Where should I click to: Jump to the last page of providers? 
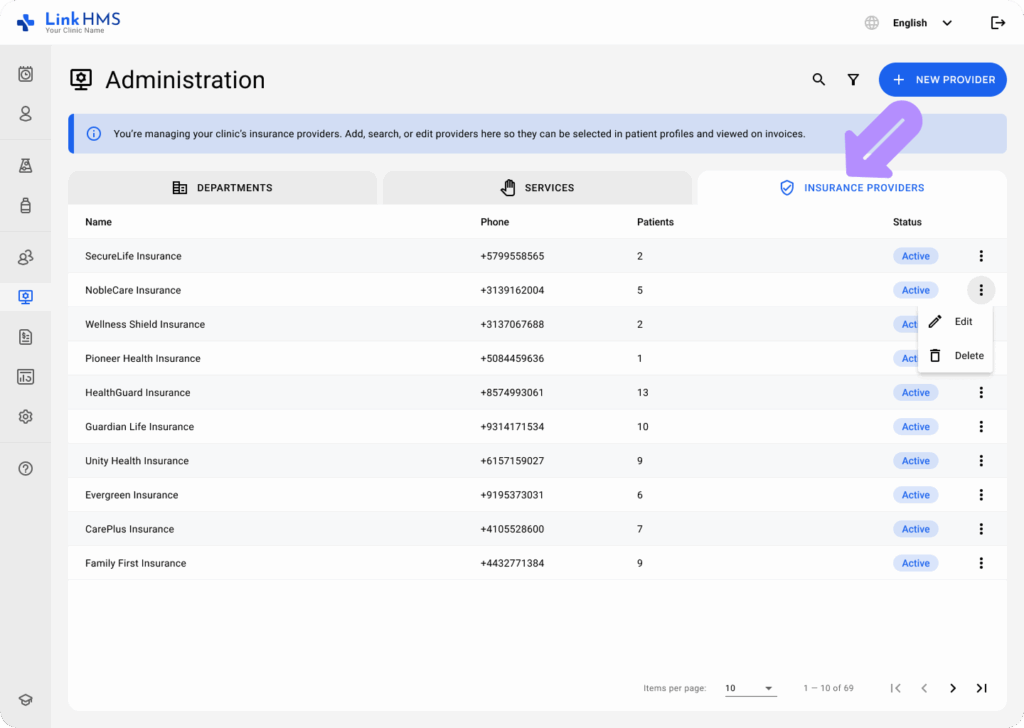(982, 688)
